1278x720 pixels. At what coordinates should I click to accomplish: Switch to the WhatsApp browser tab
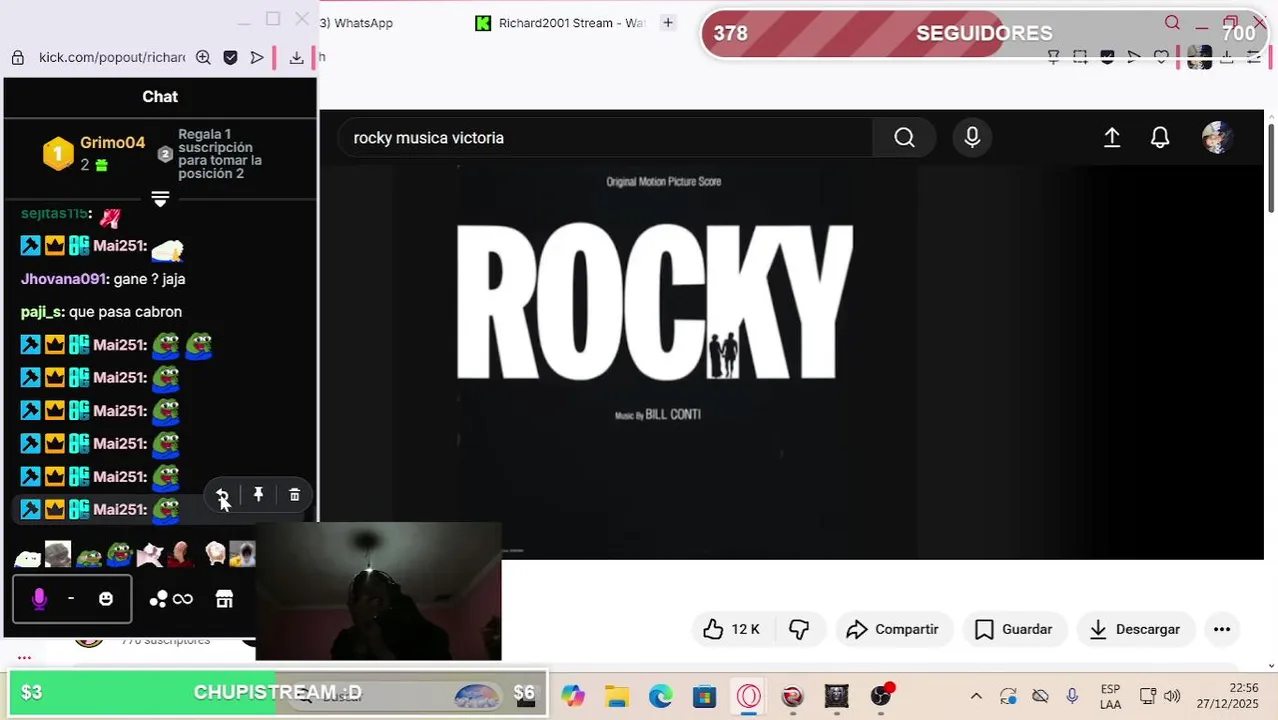click(x=357, y=23)
